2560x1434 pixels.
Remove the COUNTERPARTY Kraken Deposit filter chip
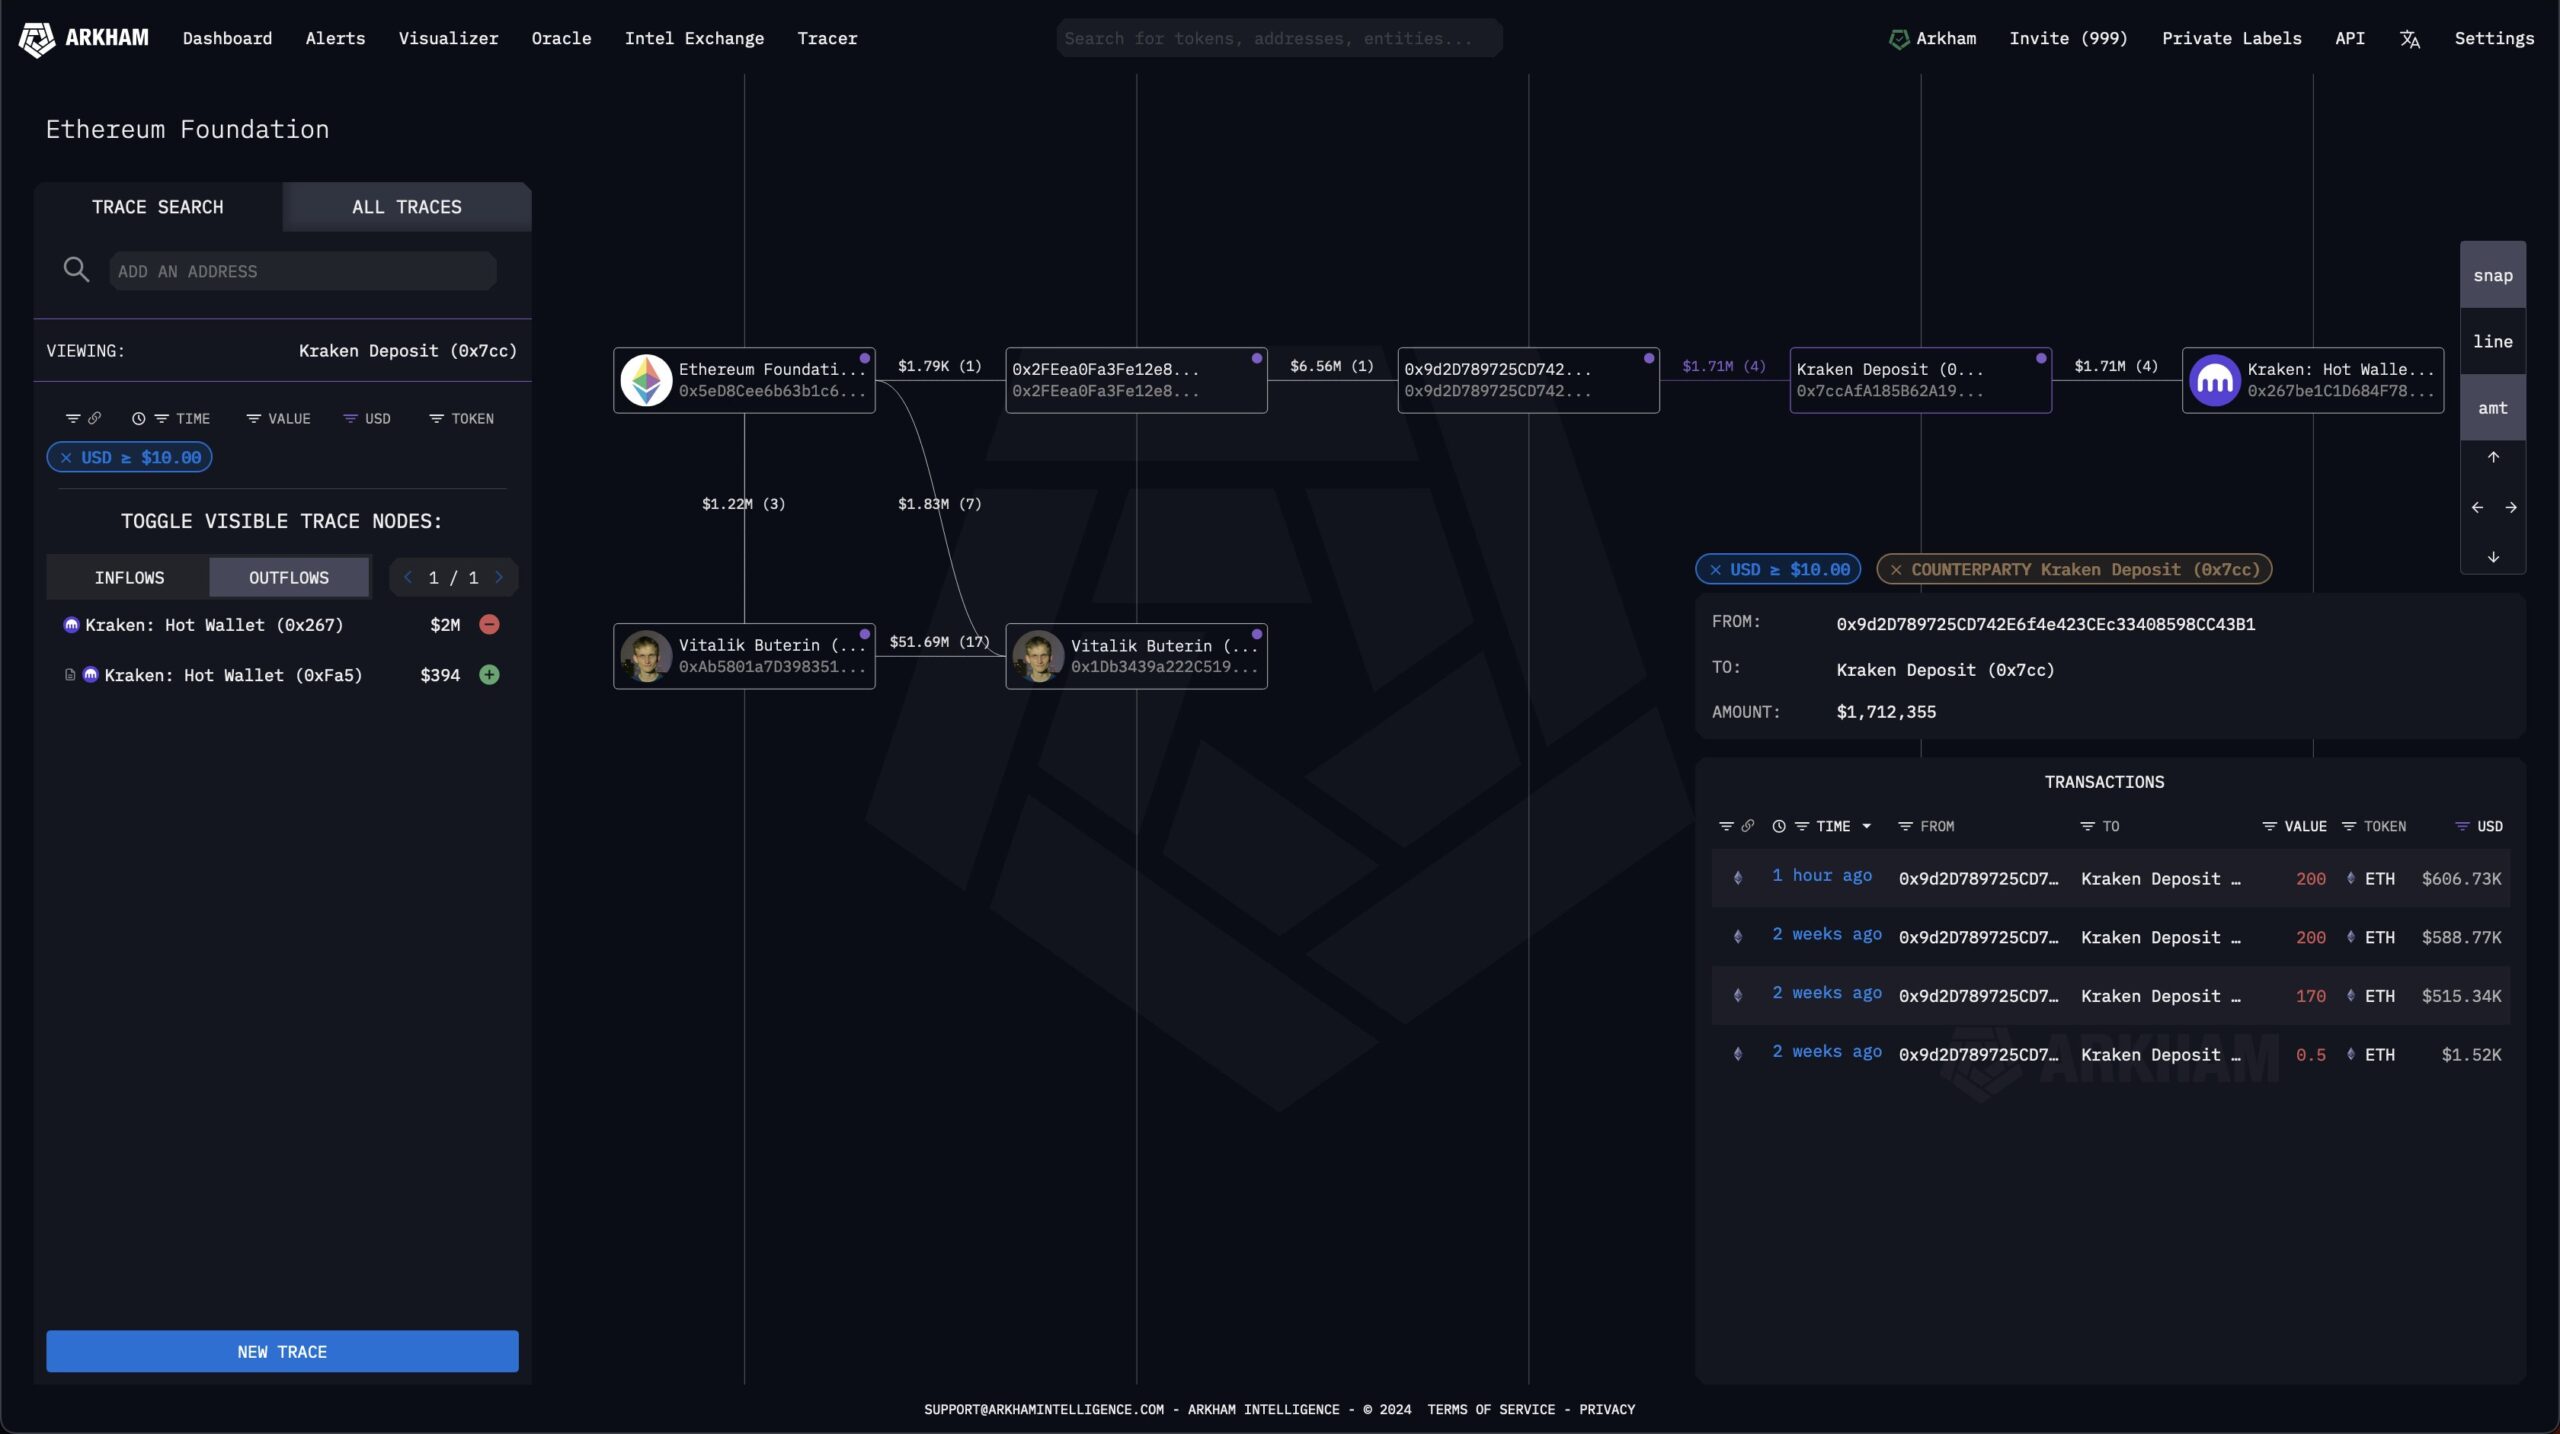click(1896, 569)
